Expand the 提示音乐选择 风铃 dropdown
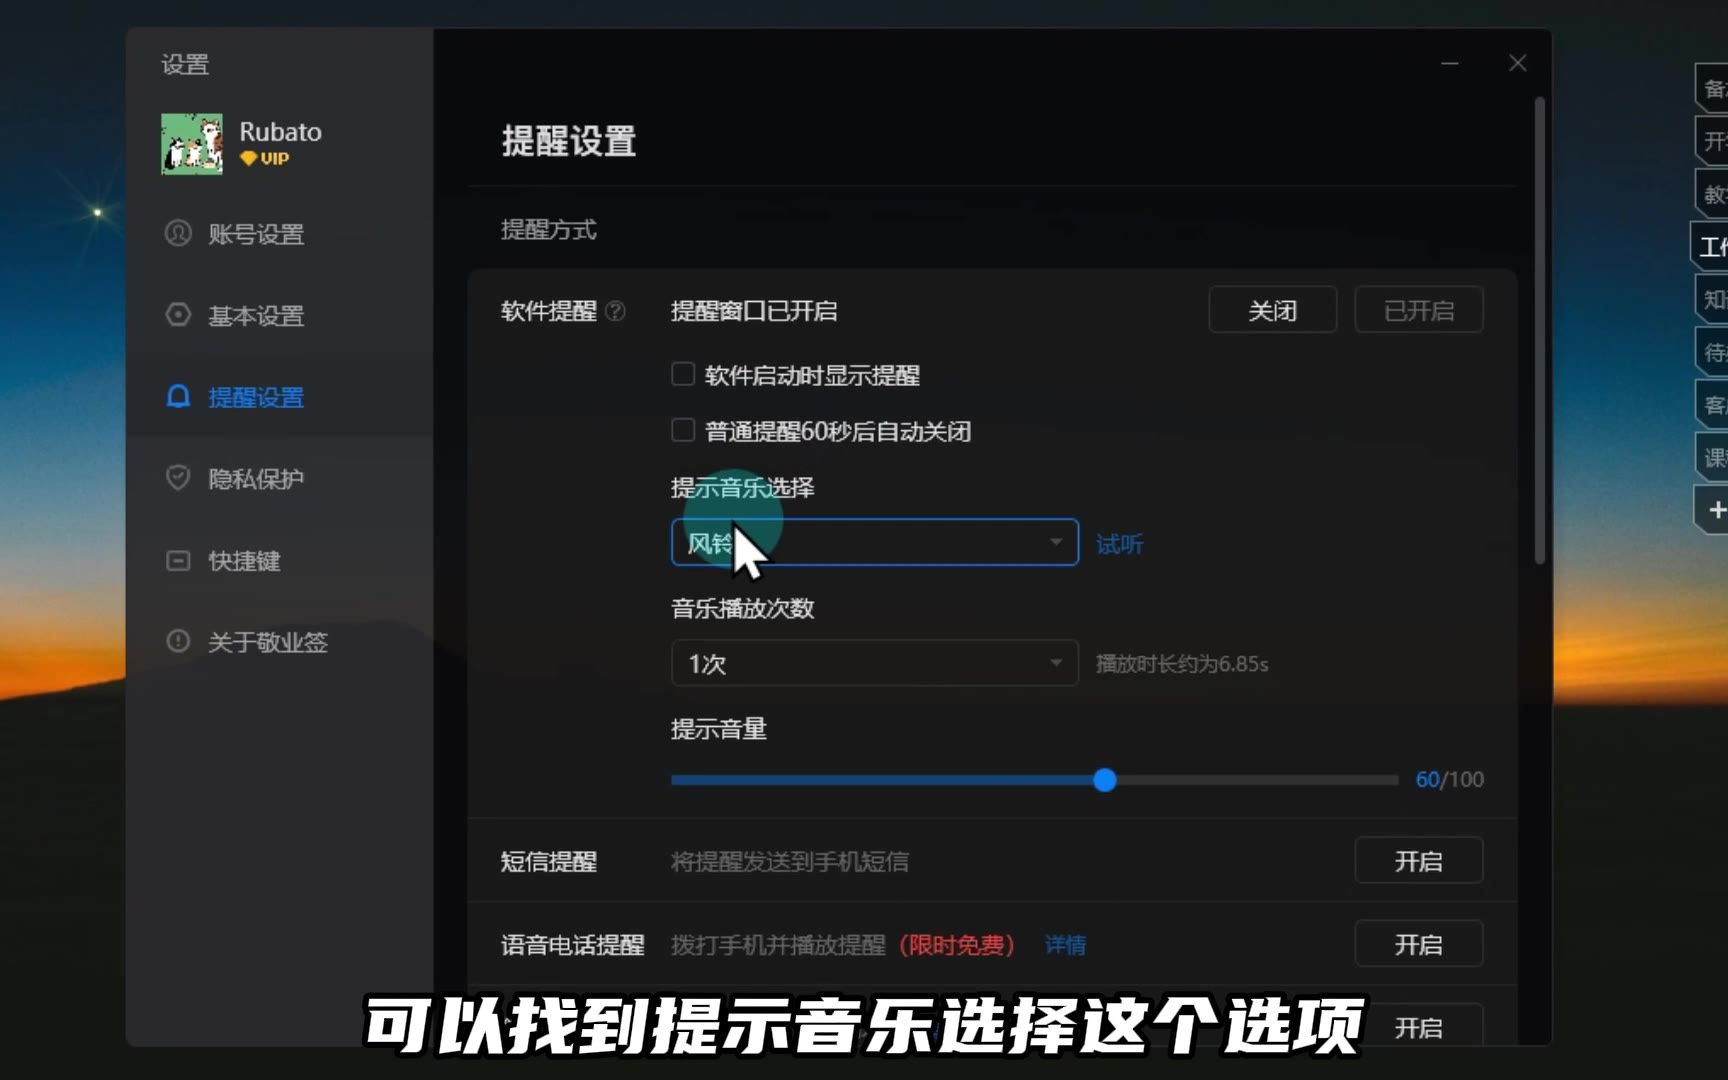Image resolution: width=1728 pixels, height=1080 pixels. [874, 542]
